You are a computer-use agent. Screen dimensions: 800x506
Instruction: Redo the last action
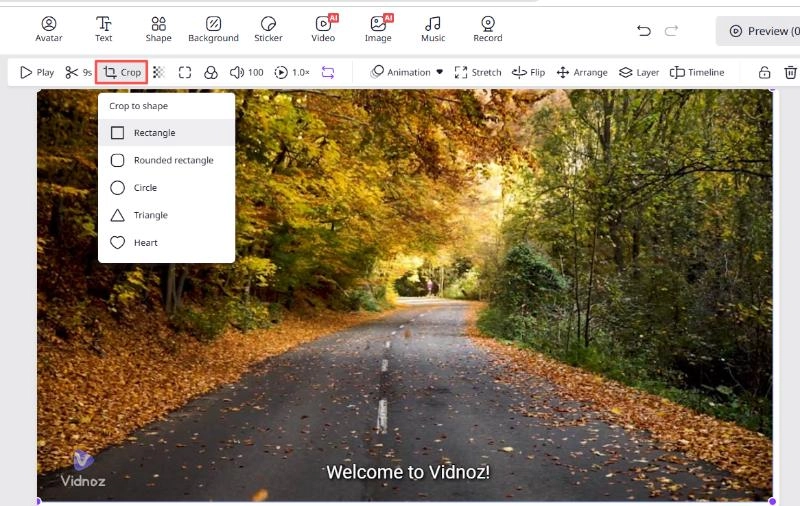tap(671, 31)
